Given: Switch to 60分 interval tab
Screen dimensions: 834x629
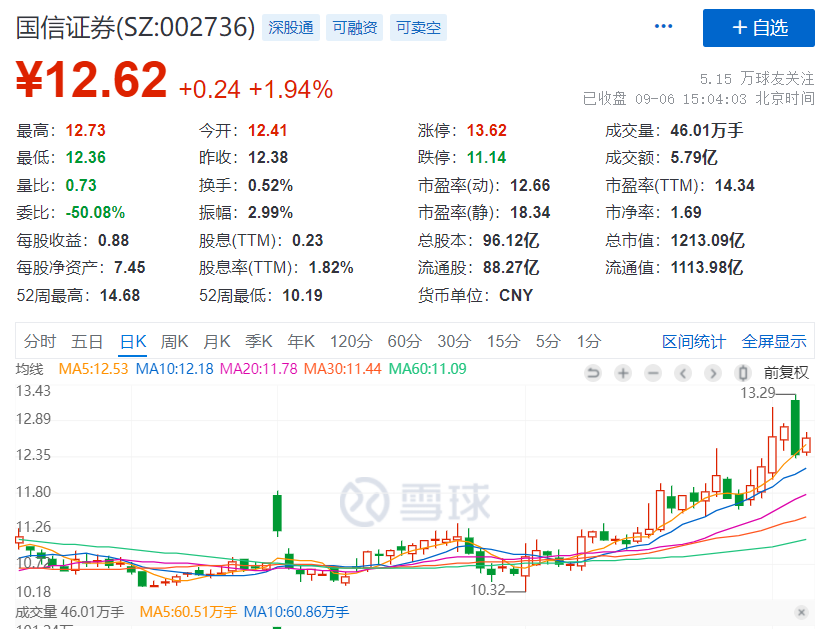Looking at the screenshot, I should pos(405,341).
